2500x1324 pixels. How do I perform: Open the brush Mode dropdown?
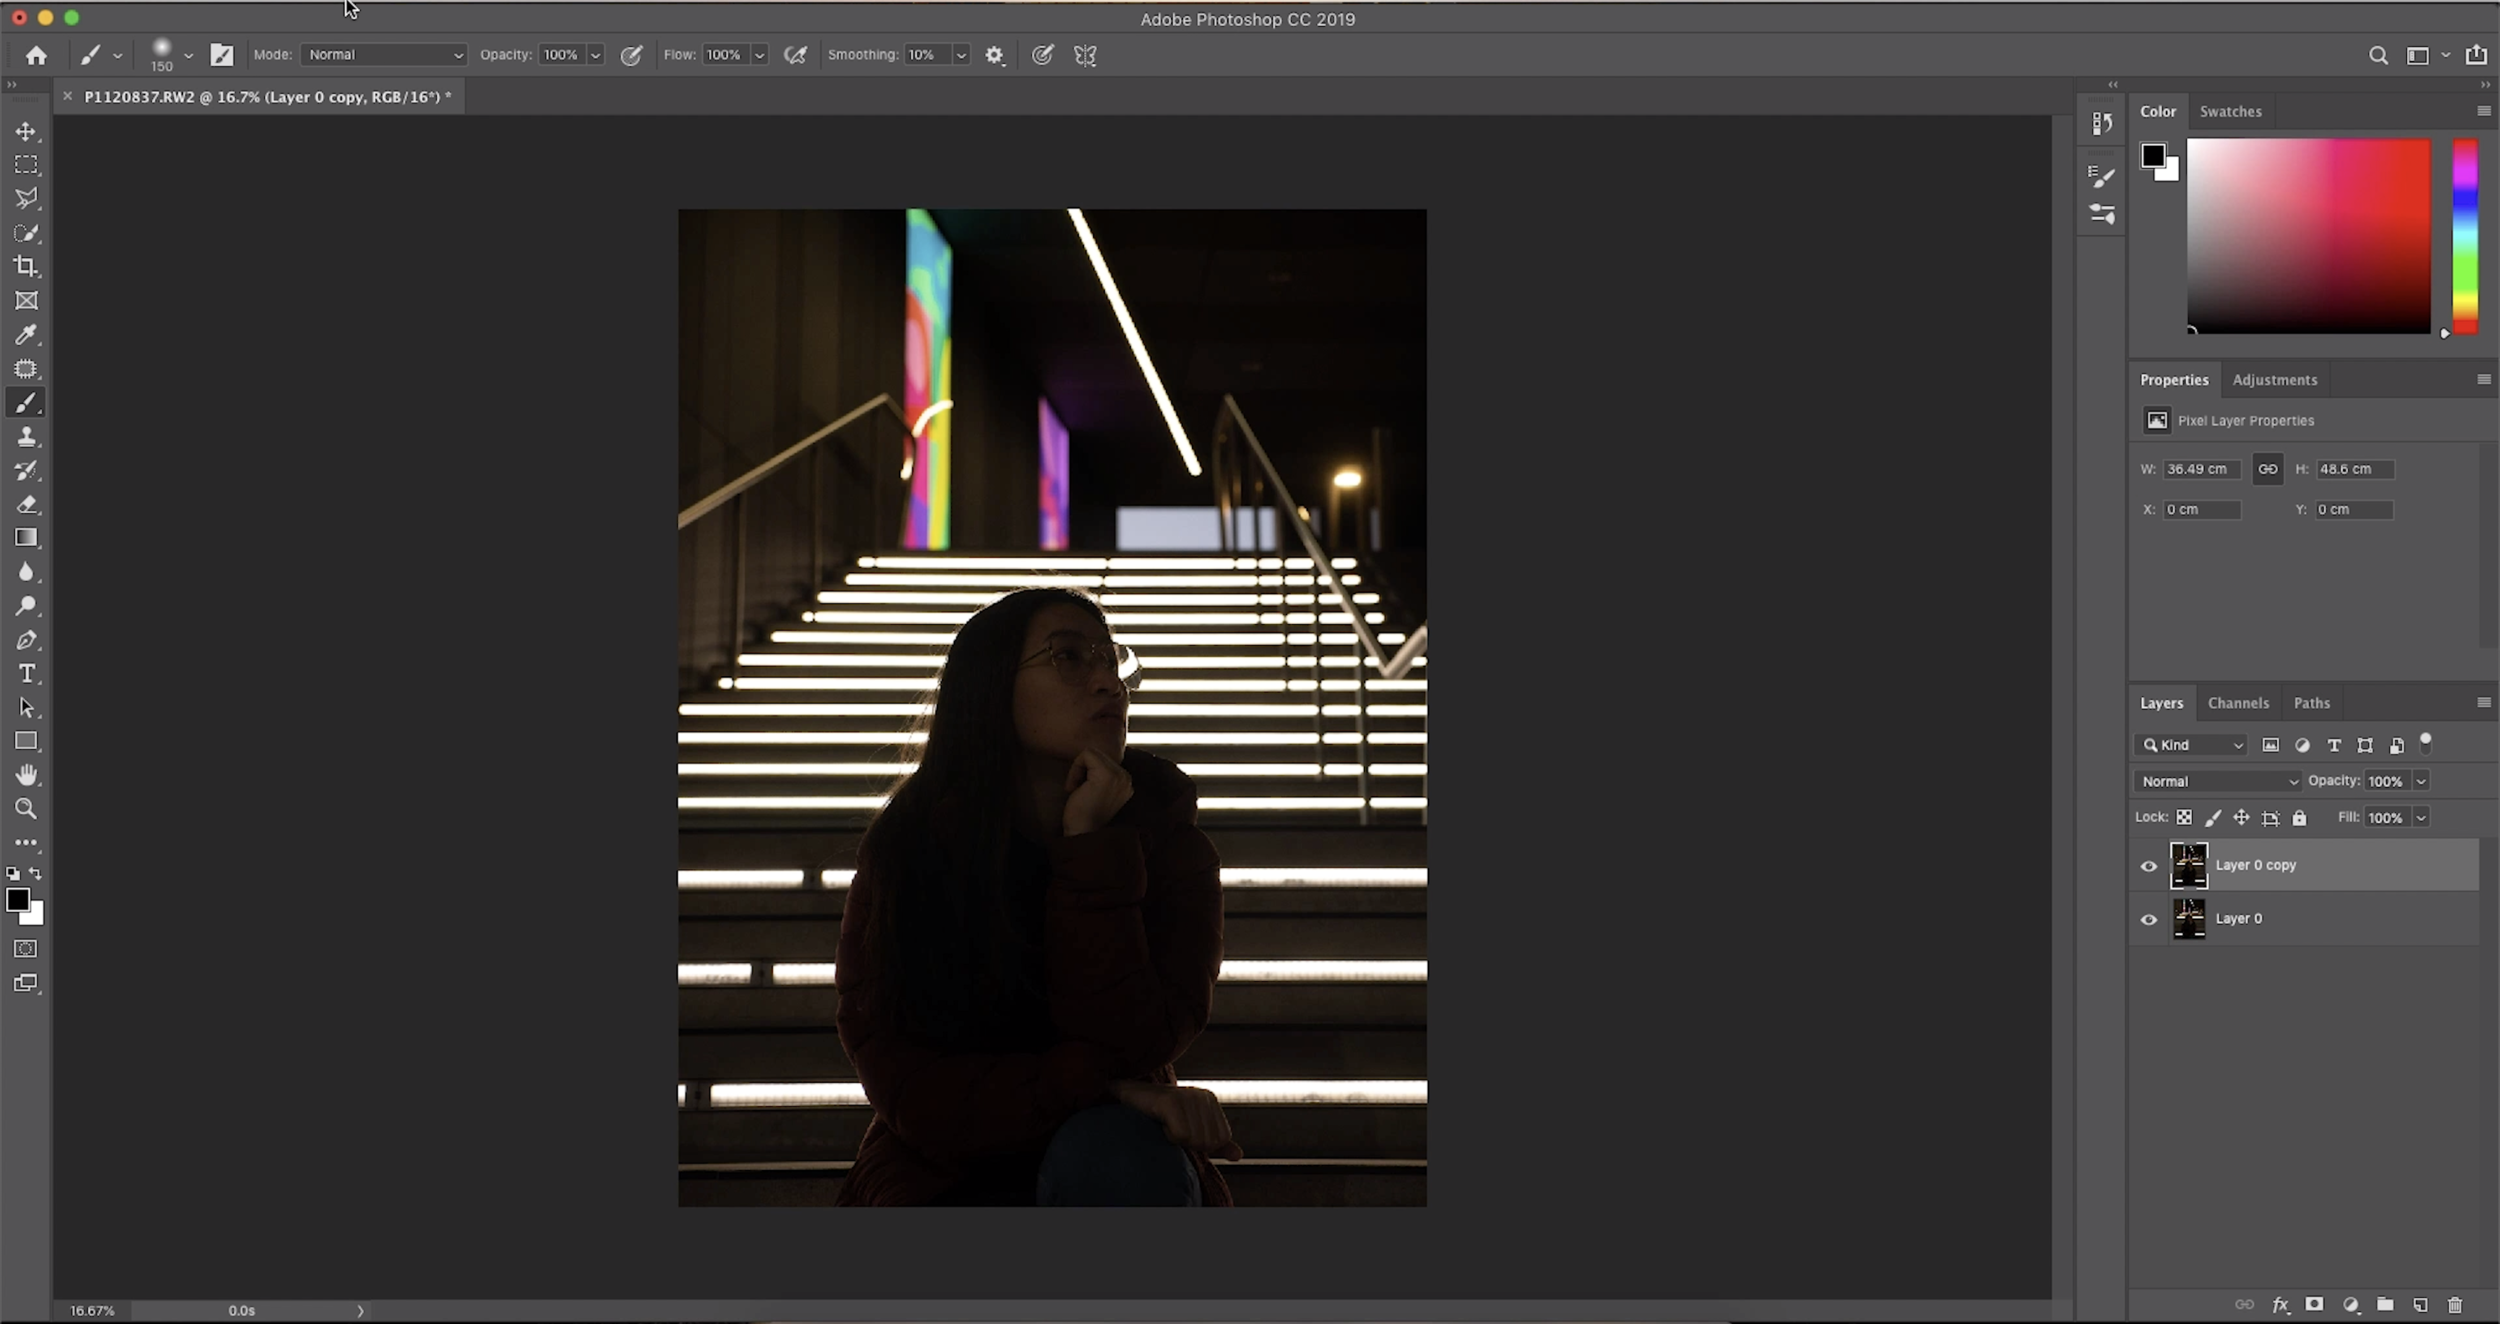pos(383,55)
